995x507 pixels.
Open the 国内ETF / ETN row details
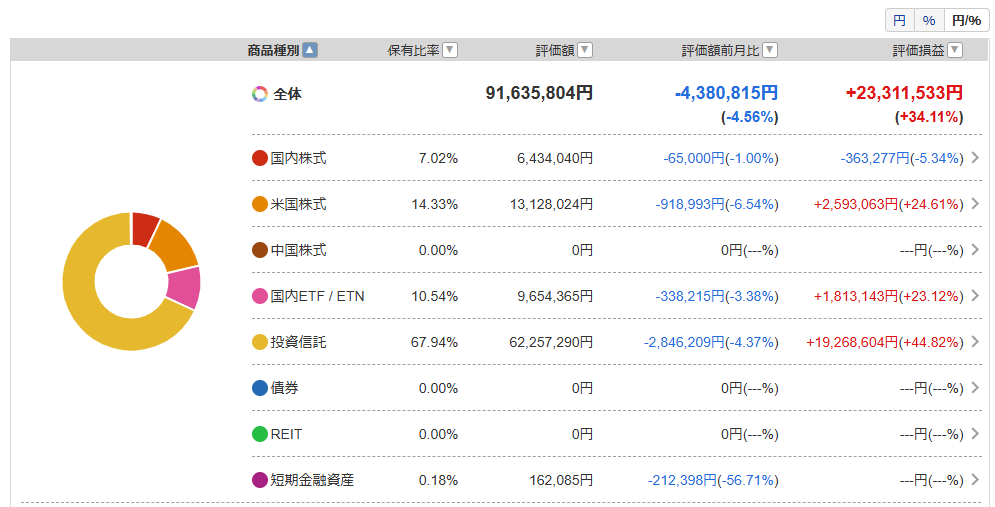(616, 296)
